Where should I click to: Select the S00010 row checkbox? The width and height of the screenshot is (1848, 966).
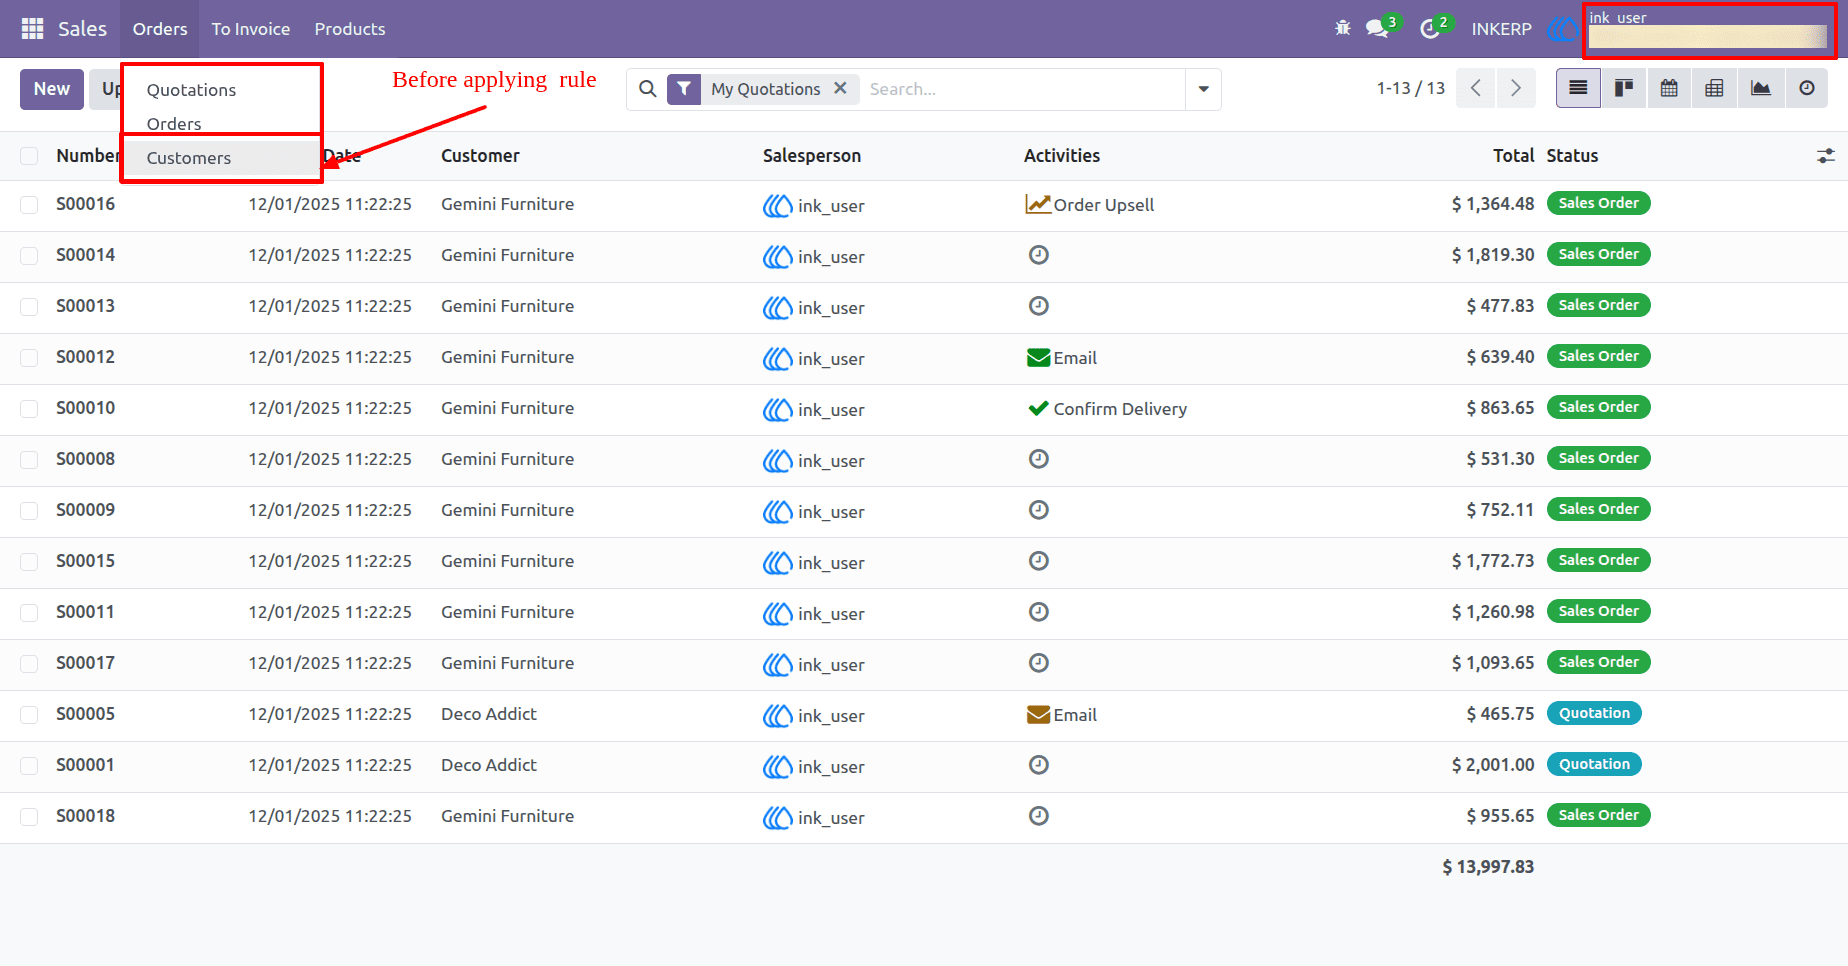pyautogui.click(x=29, y=409)
